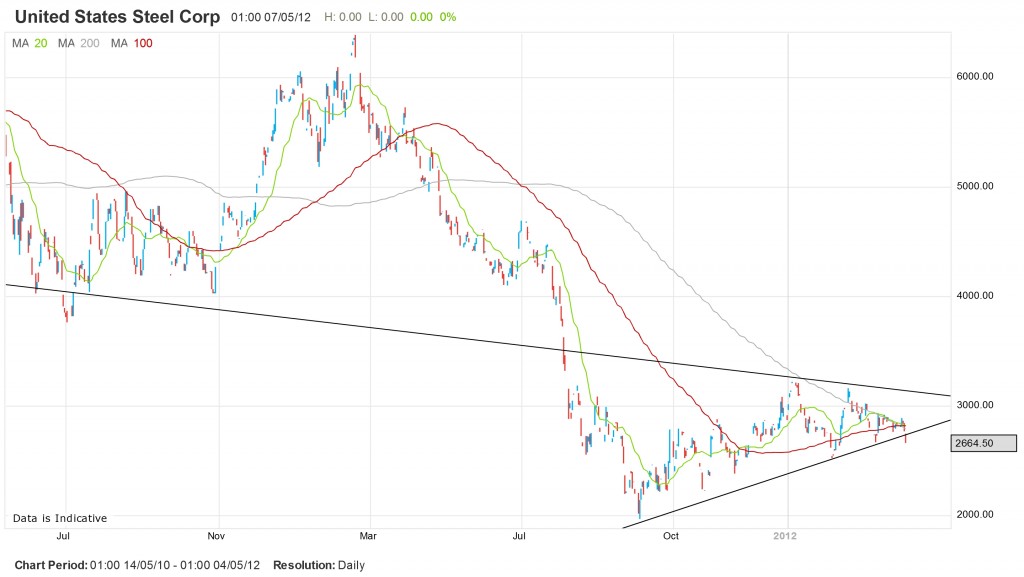Click the United States Steel Corp title
Image resolution: width=1024 pixels, height=577 pixels.
(118, 16)
